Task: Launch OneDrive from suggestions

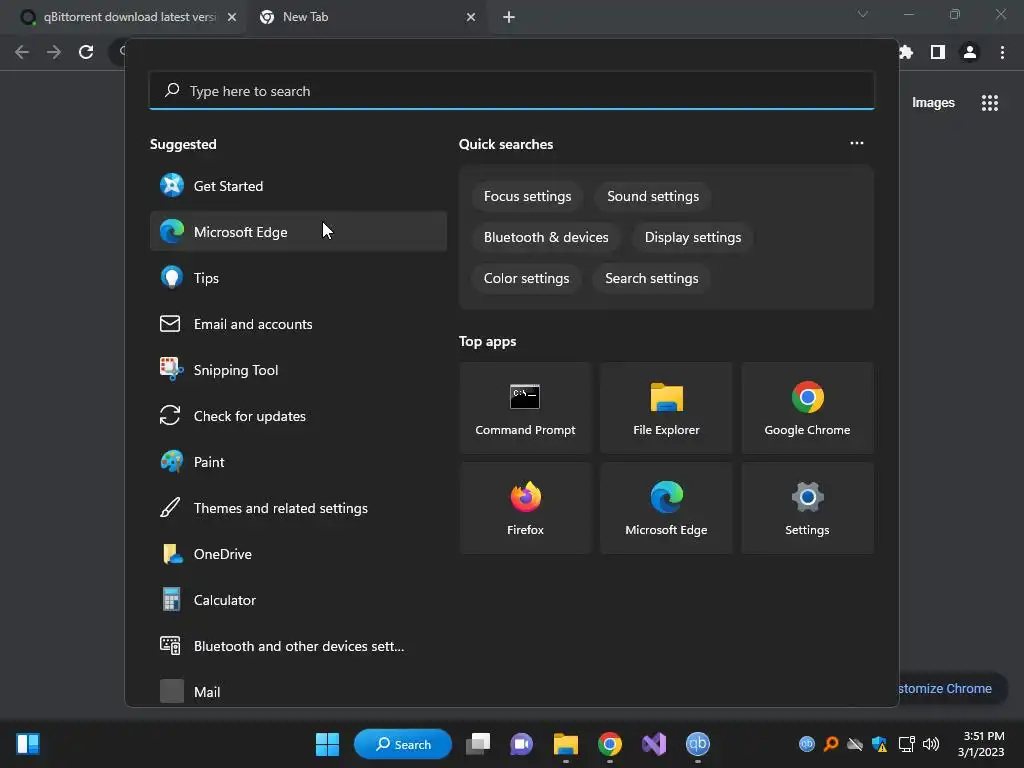Action: point(298,554)
